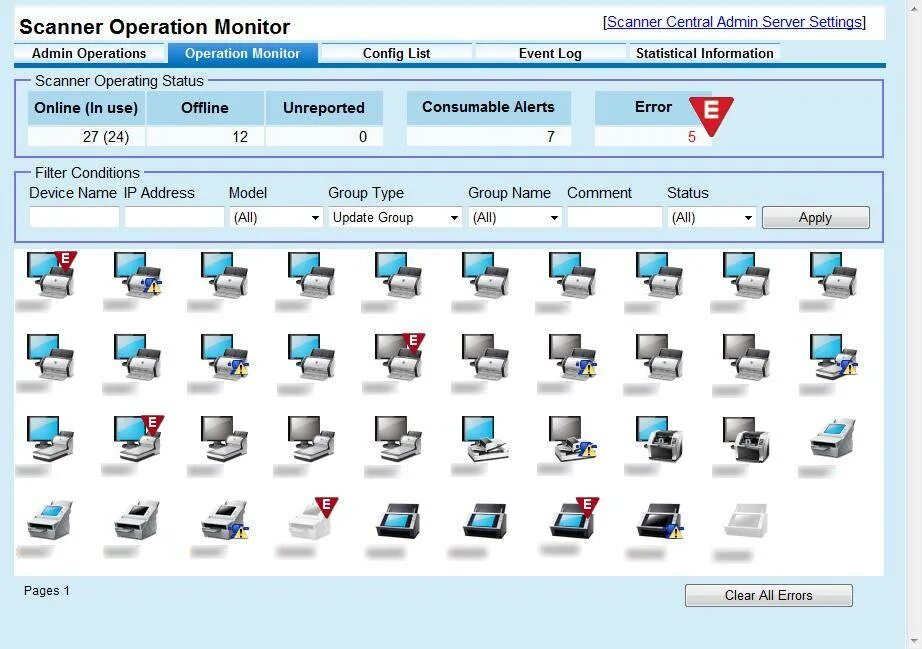Image resolution: width=922 pixels, height=649 pixels.
Task: Select open flatbed scanner with blue monitor
Action: coord(485,439)
